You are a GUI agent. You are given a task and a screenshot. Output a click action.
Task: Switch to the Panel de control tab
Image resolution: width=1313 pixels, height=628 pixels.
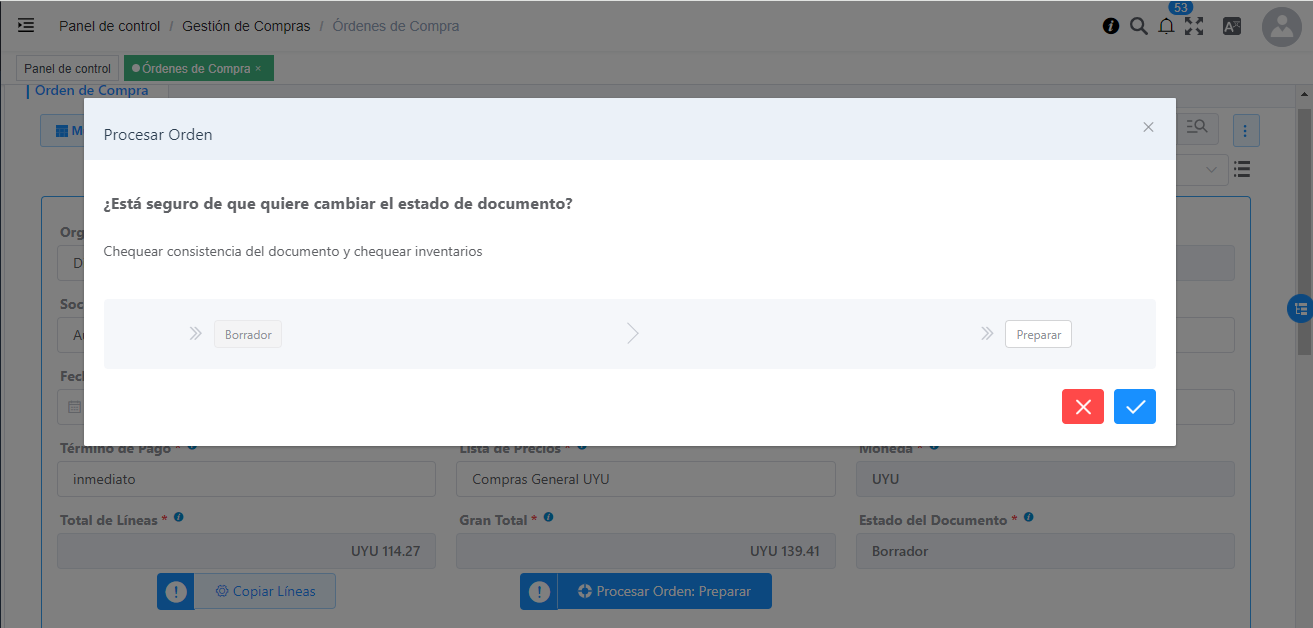point(67,69)
